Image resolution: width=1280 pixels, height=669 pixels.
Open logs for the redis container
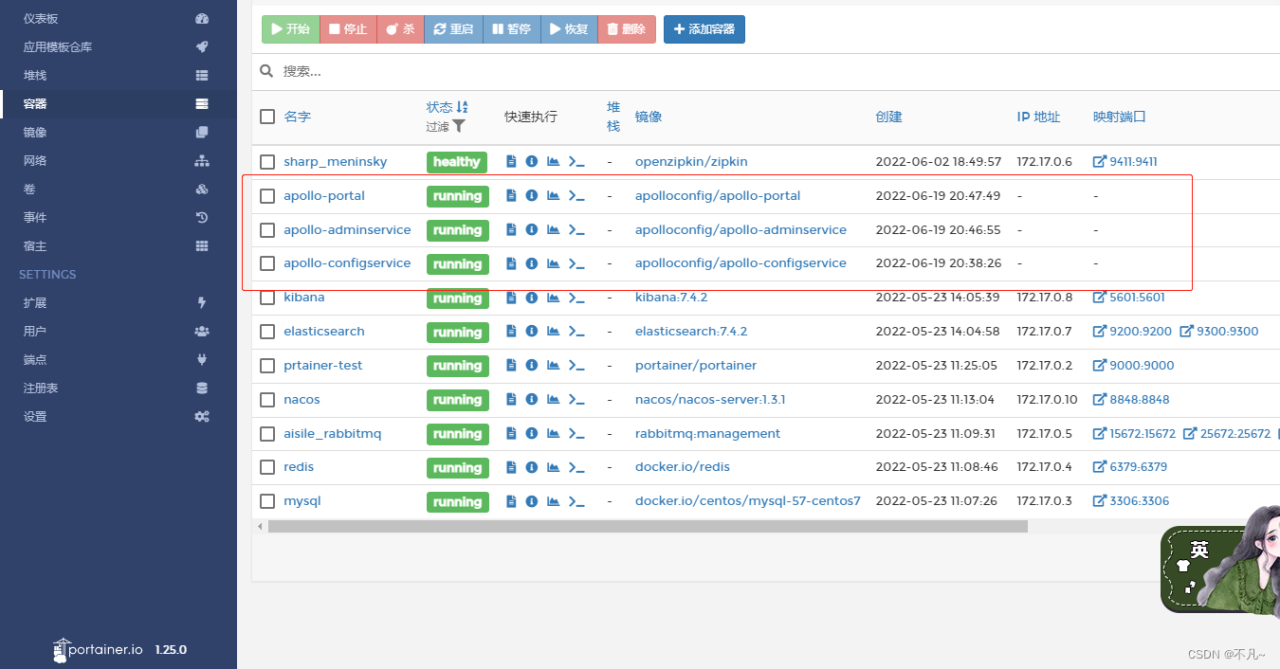510,467
